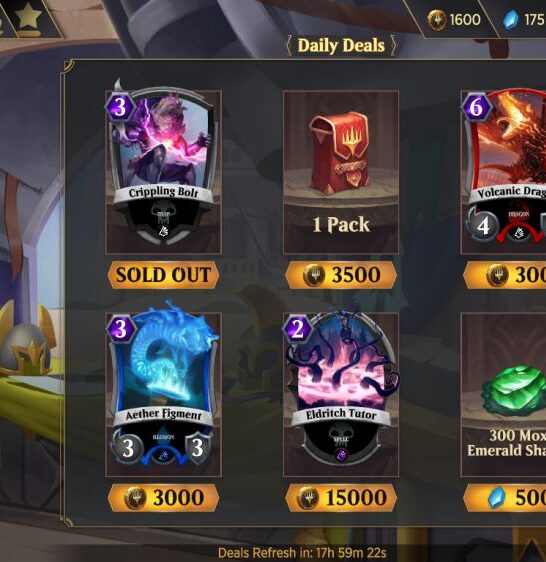This screenshot has height=562, width=546.
Task: Click the gold coin icon beside 1600
Action: coord(437,20)
